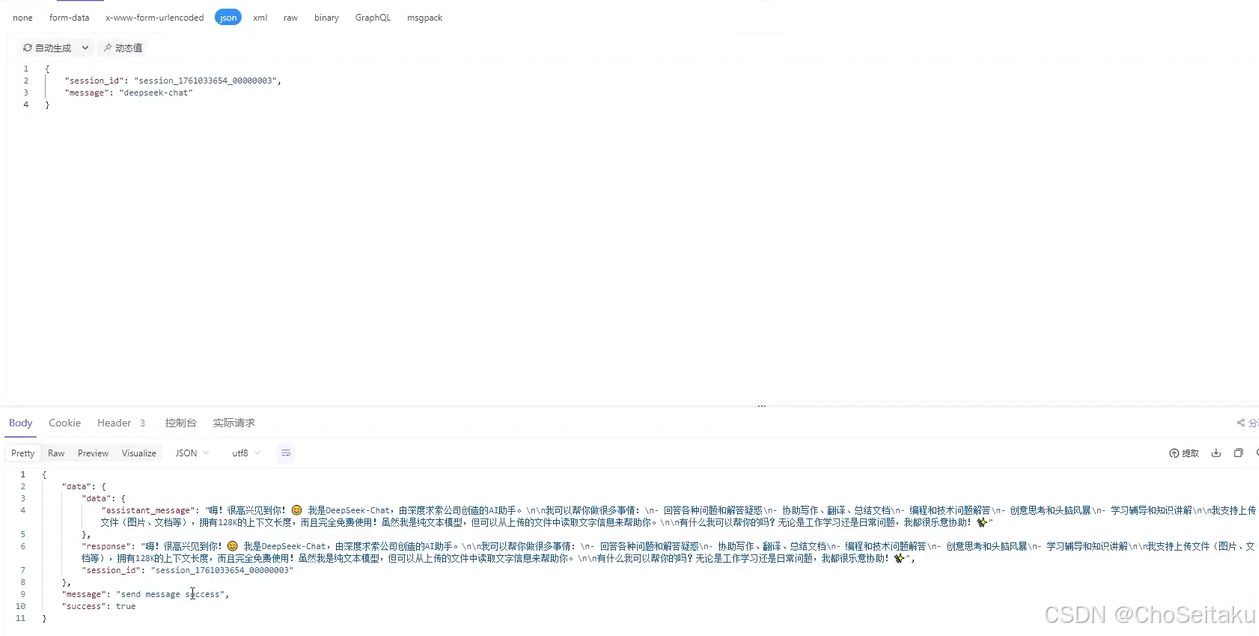Click the 提取 extract button
This screenshot has width=1259, height=636.
(x=1184, y=453)
